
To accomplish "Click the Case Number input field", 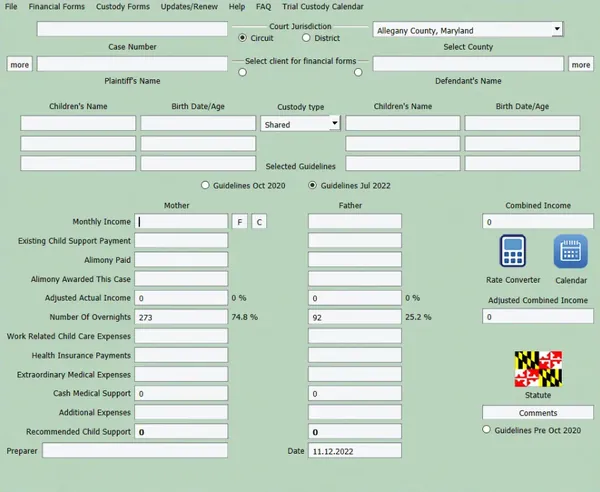I will [132, 29].
